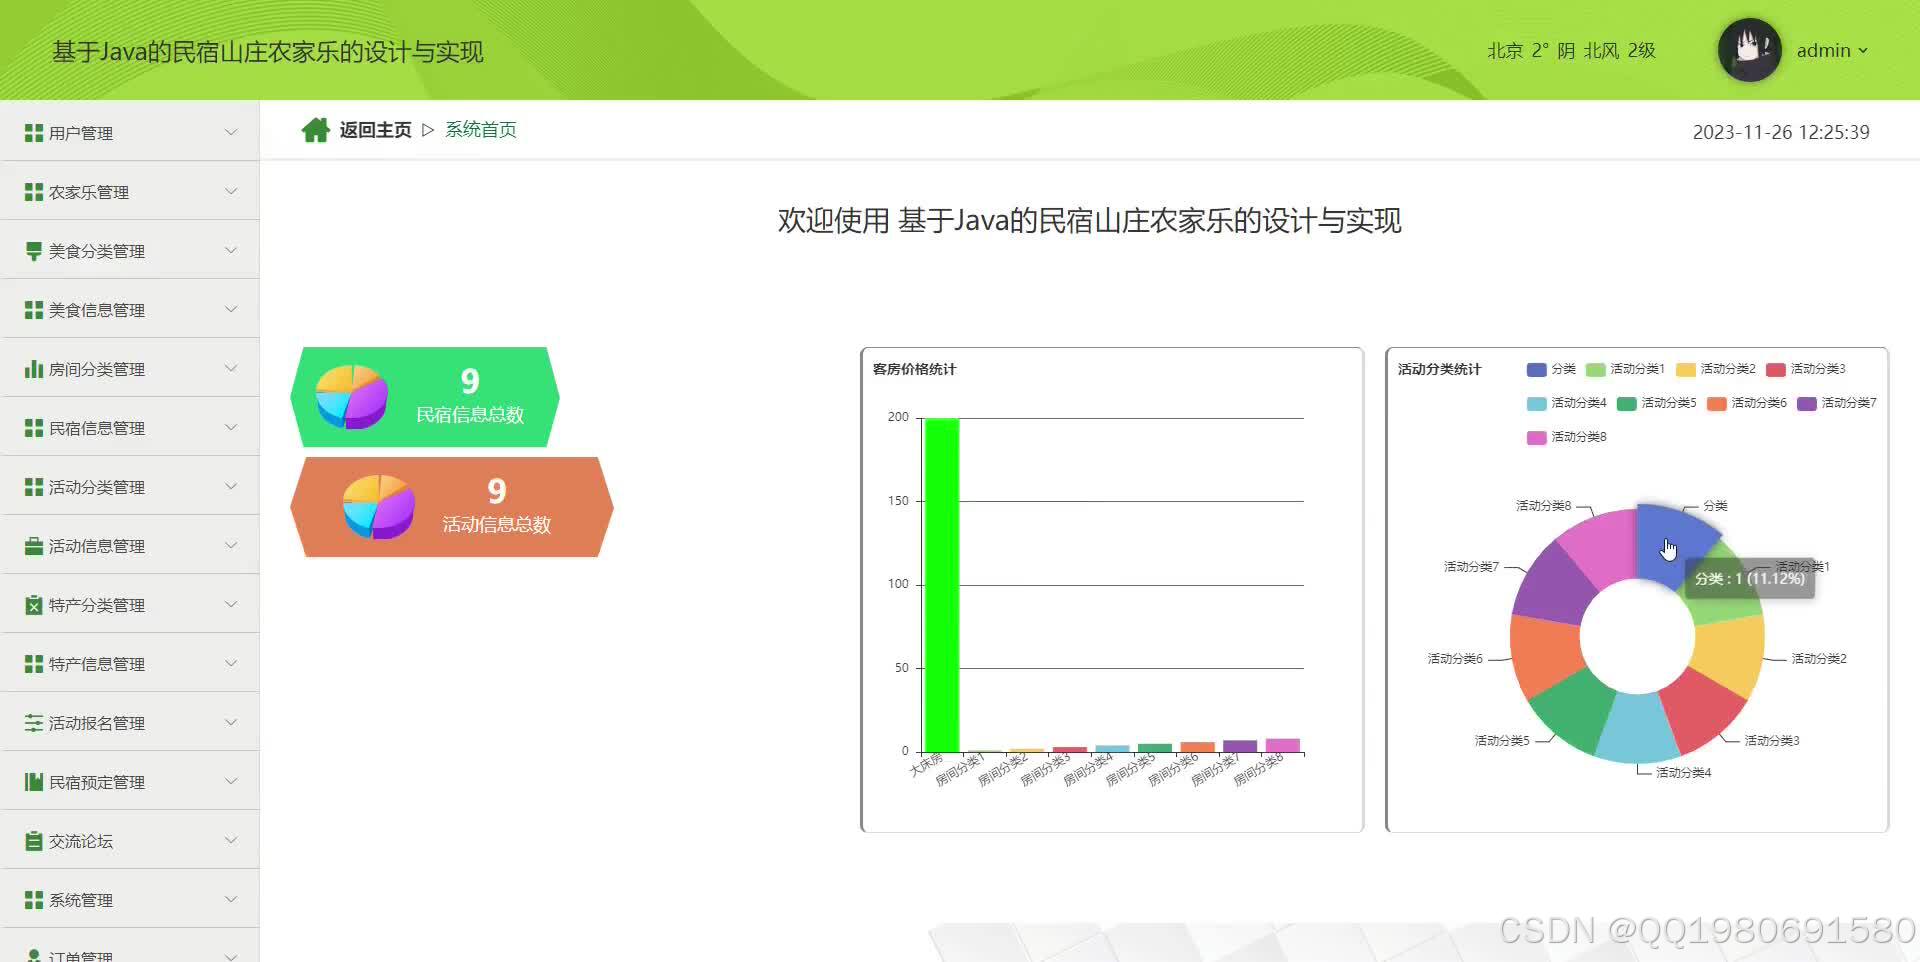Image resolution: width=1920 pixels, height=962 pixels.
Task: Open 农家乐管理 menu item
Action: [x=130, y=191]
